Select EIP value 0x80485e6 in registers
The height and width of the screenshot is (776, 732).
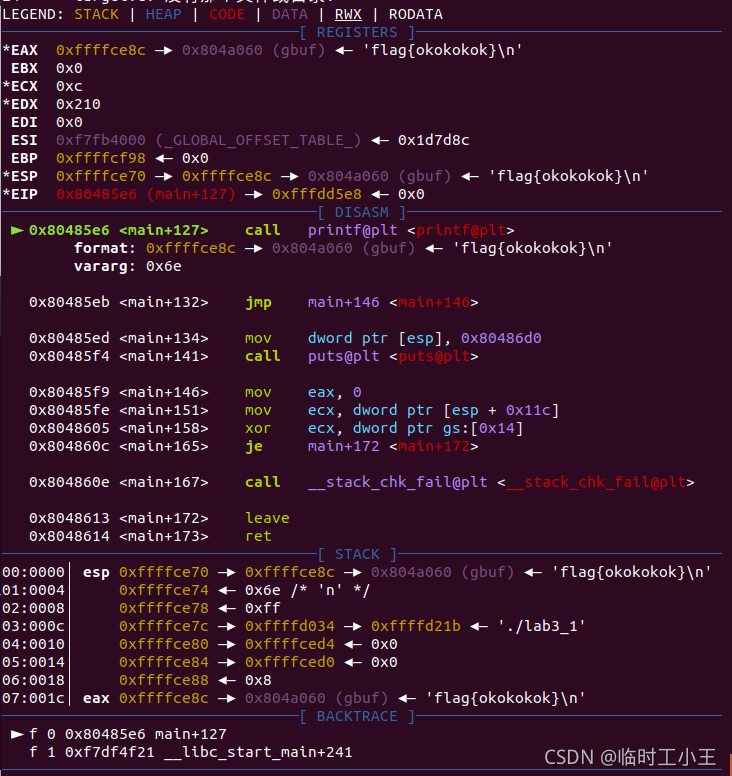(x=97, y=194)
